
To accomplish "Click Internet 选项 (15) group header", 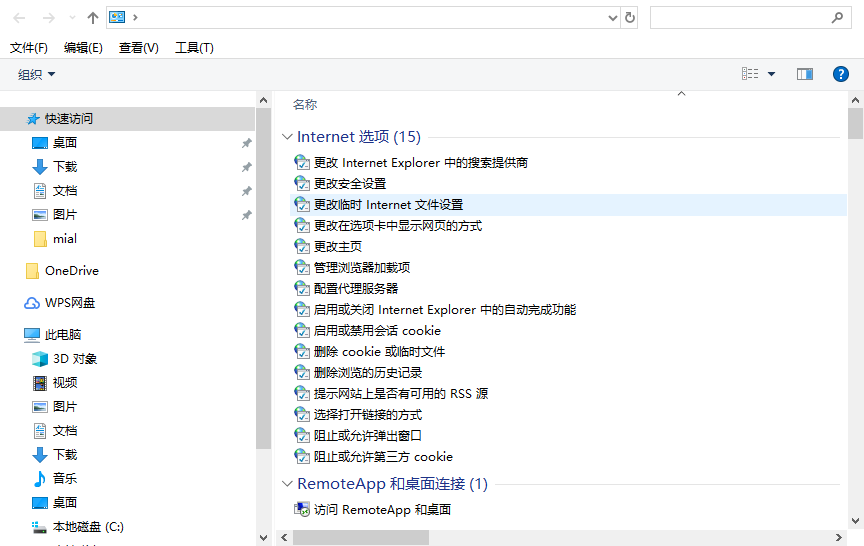I will click(x=359, y=137).
